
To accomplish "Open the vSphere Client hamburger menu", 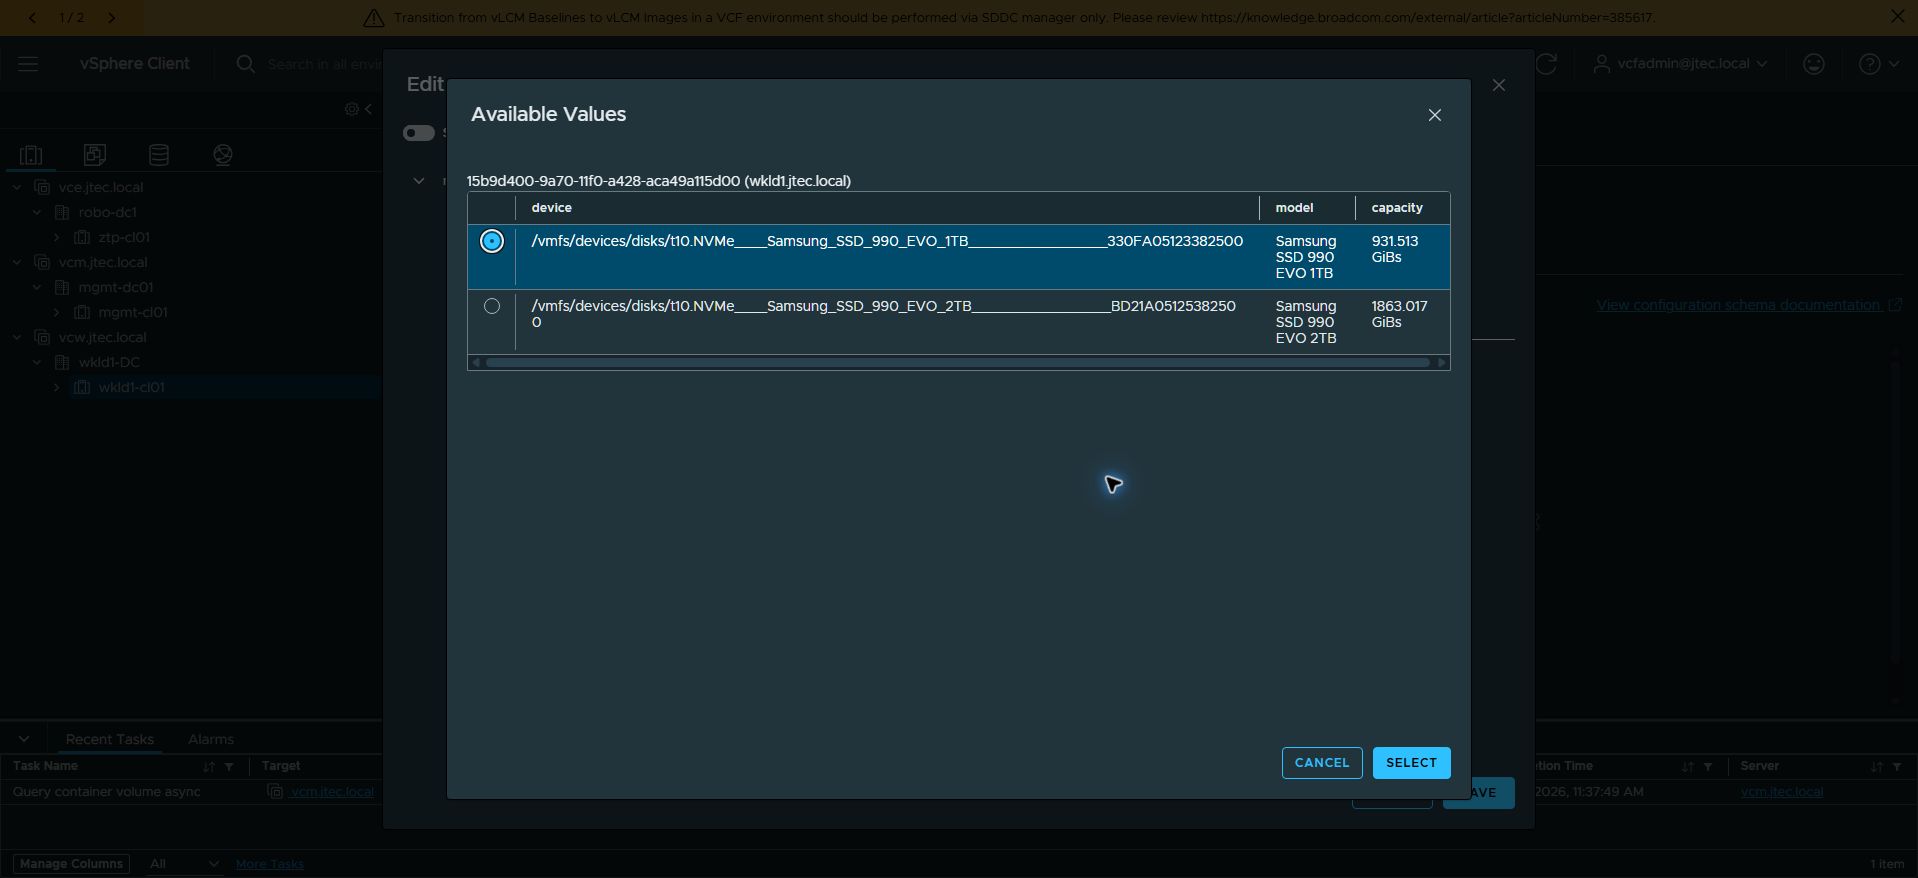I will [x=28, y=64].
